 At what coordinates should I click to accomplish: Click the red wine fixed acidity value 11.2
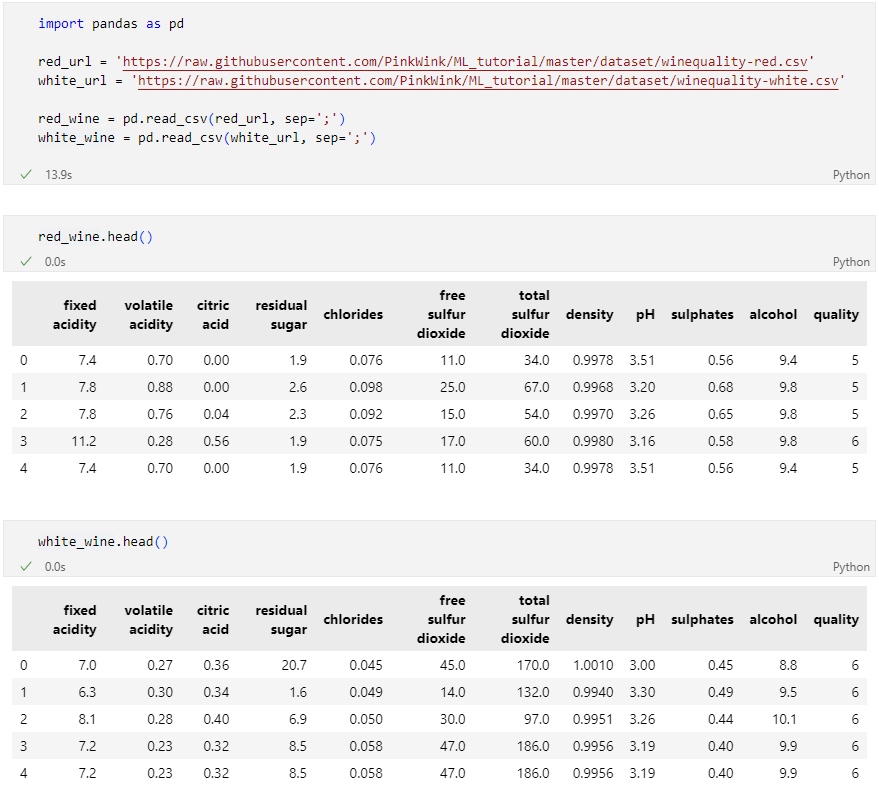[x=84, y=441]
